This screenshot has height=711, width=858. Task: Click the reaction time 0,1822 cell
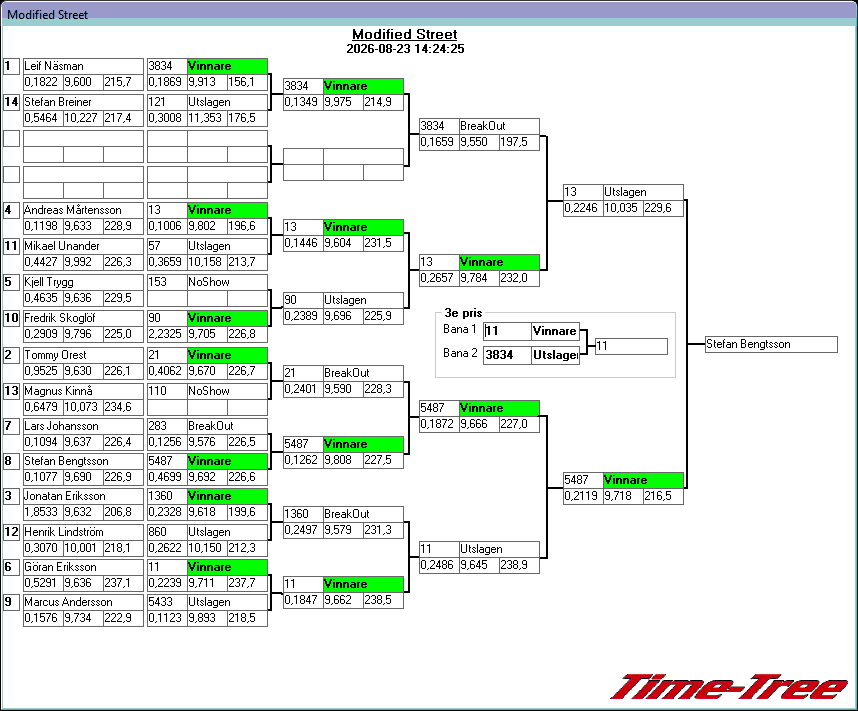[43, 82]
